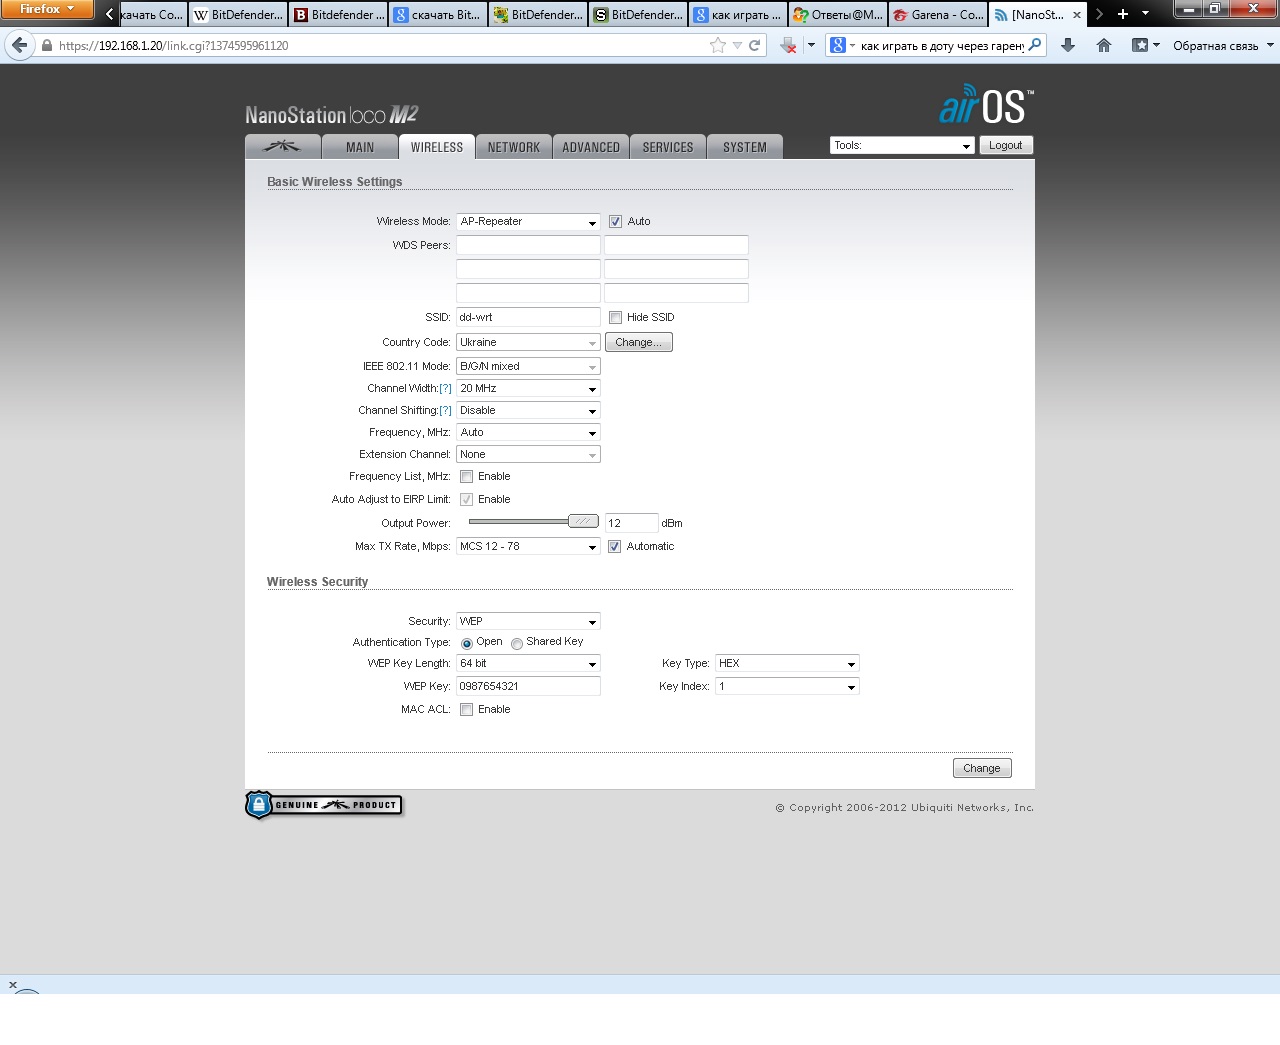Click the Genuine Product badge
This screenshot has height=1045, width=1280.
[324, 805]
